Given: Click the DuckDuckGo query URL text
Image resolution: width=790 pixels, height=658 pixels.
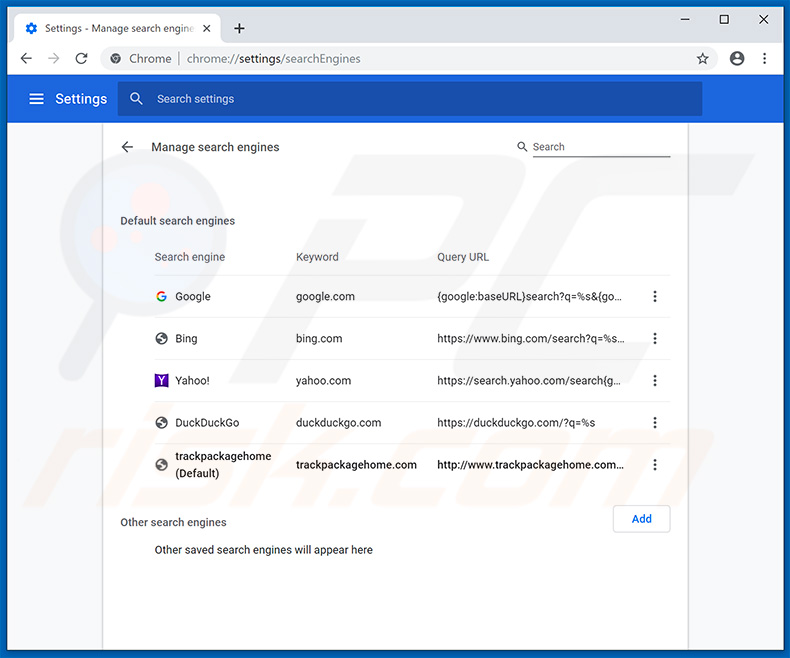Looking at the screenshot, I should 516,423.
